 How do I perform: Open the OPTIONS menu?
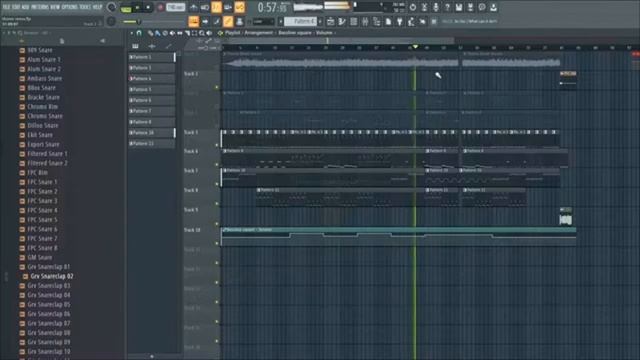[70, 7]
